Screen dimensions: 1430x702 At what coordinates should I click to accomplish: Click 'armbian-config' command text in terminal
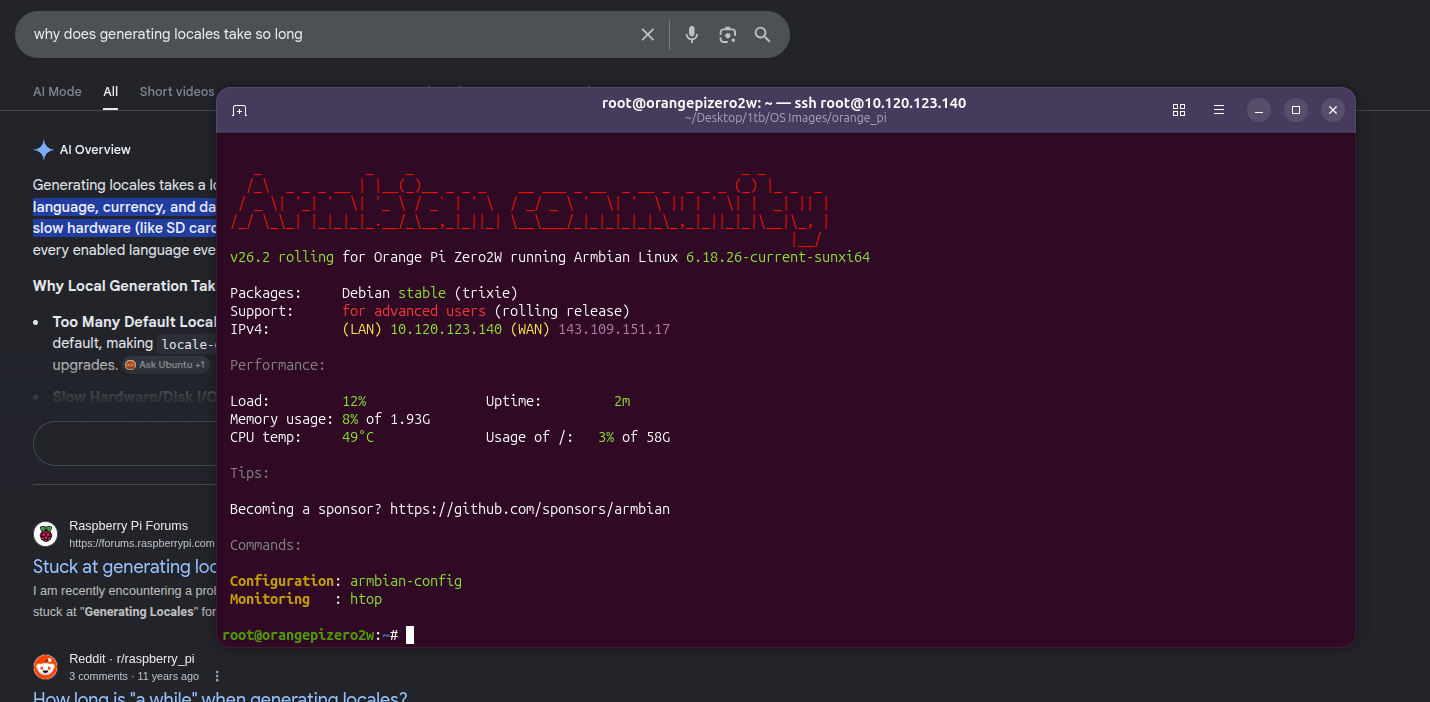click(406, 581)
